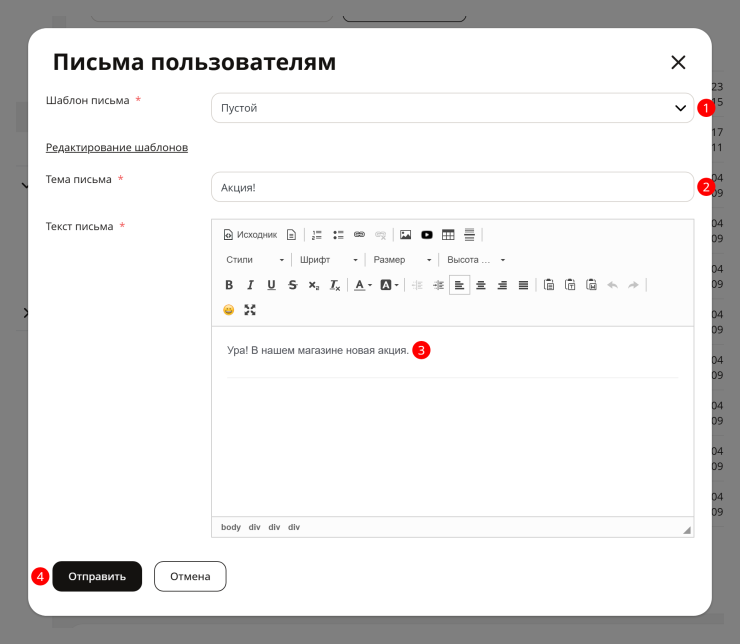
Task: Align text to the right
Action: coord(502,285)
